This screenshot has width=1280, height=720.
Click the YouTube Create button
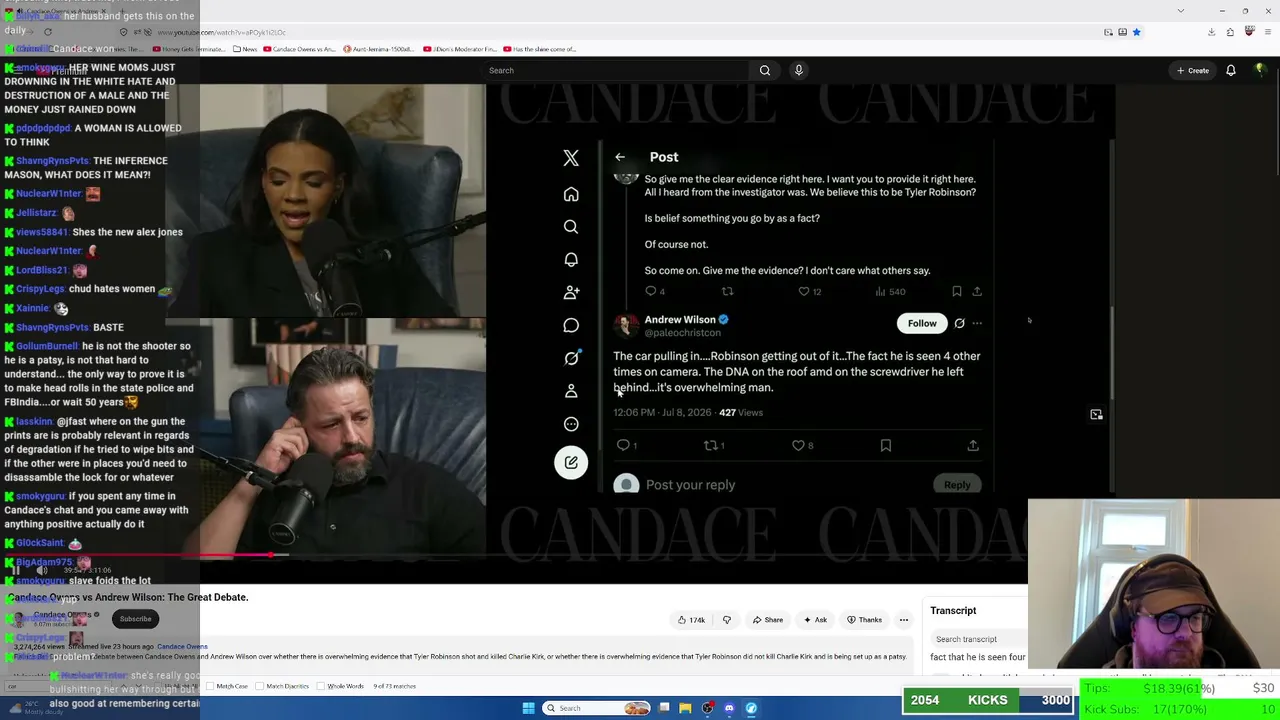[1193, 70]
